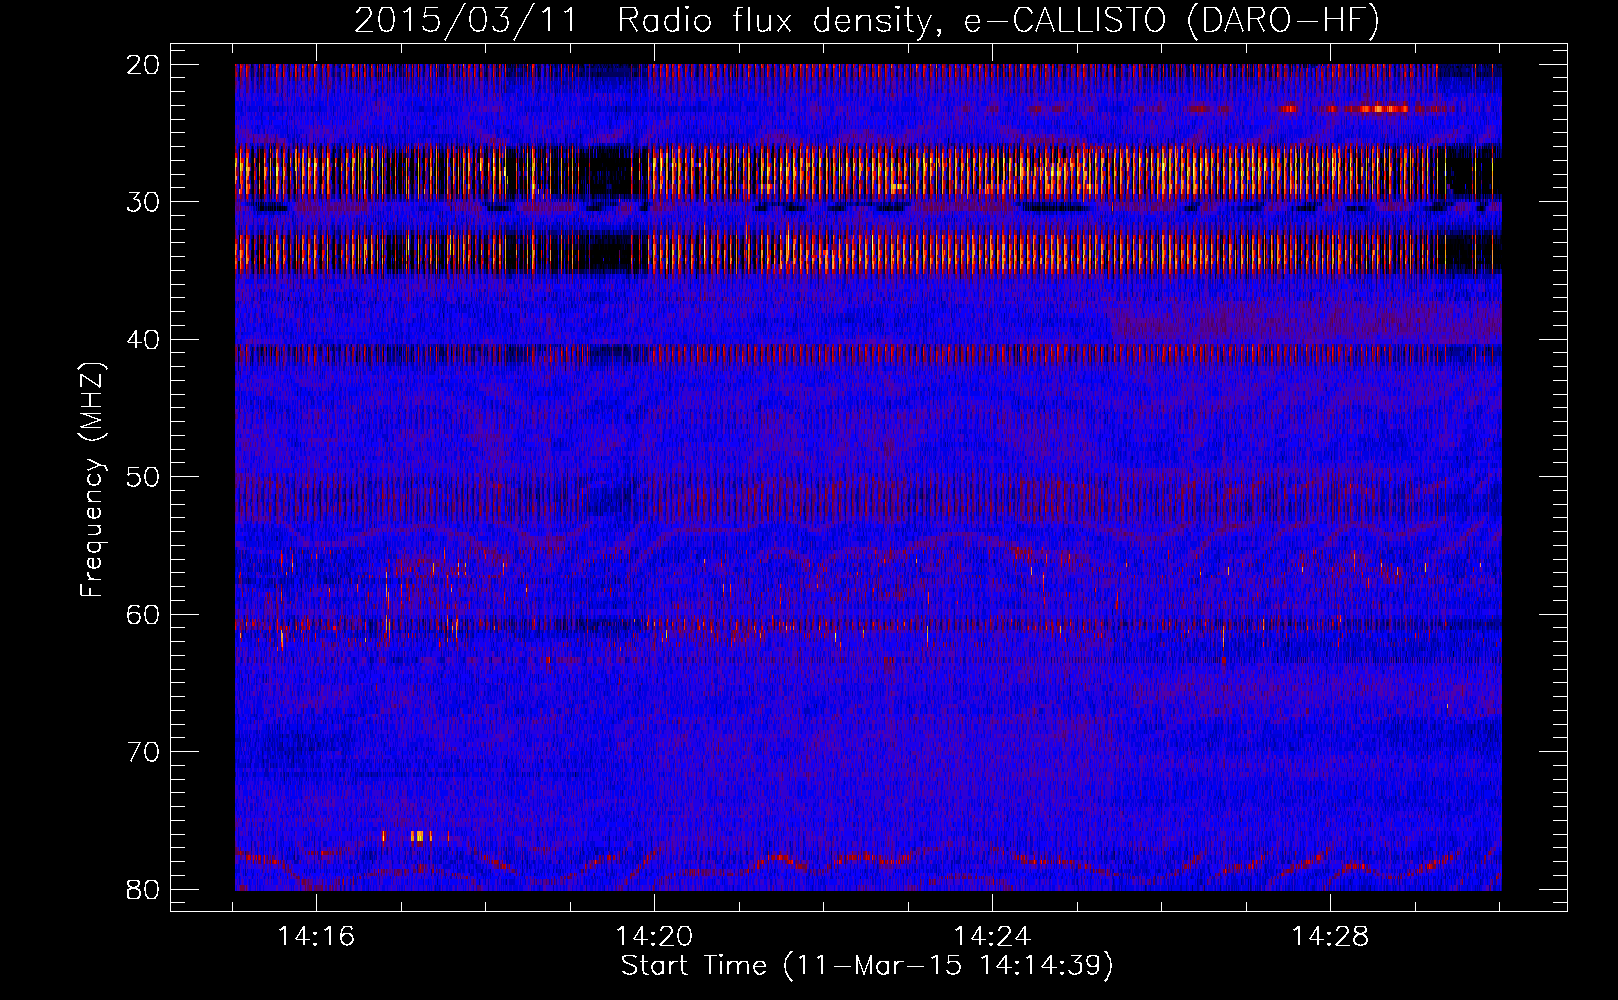Screen dimensions: 1618x1000
Task: Click the '20' frequency tick label
Action: (144, 65)
